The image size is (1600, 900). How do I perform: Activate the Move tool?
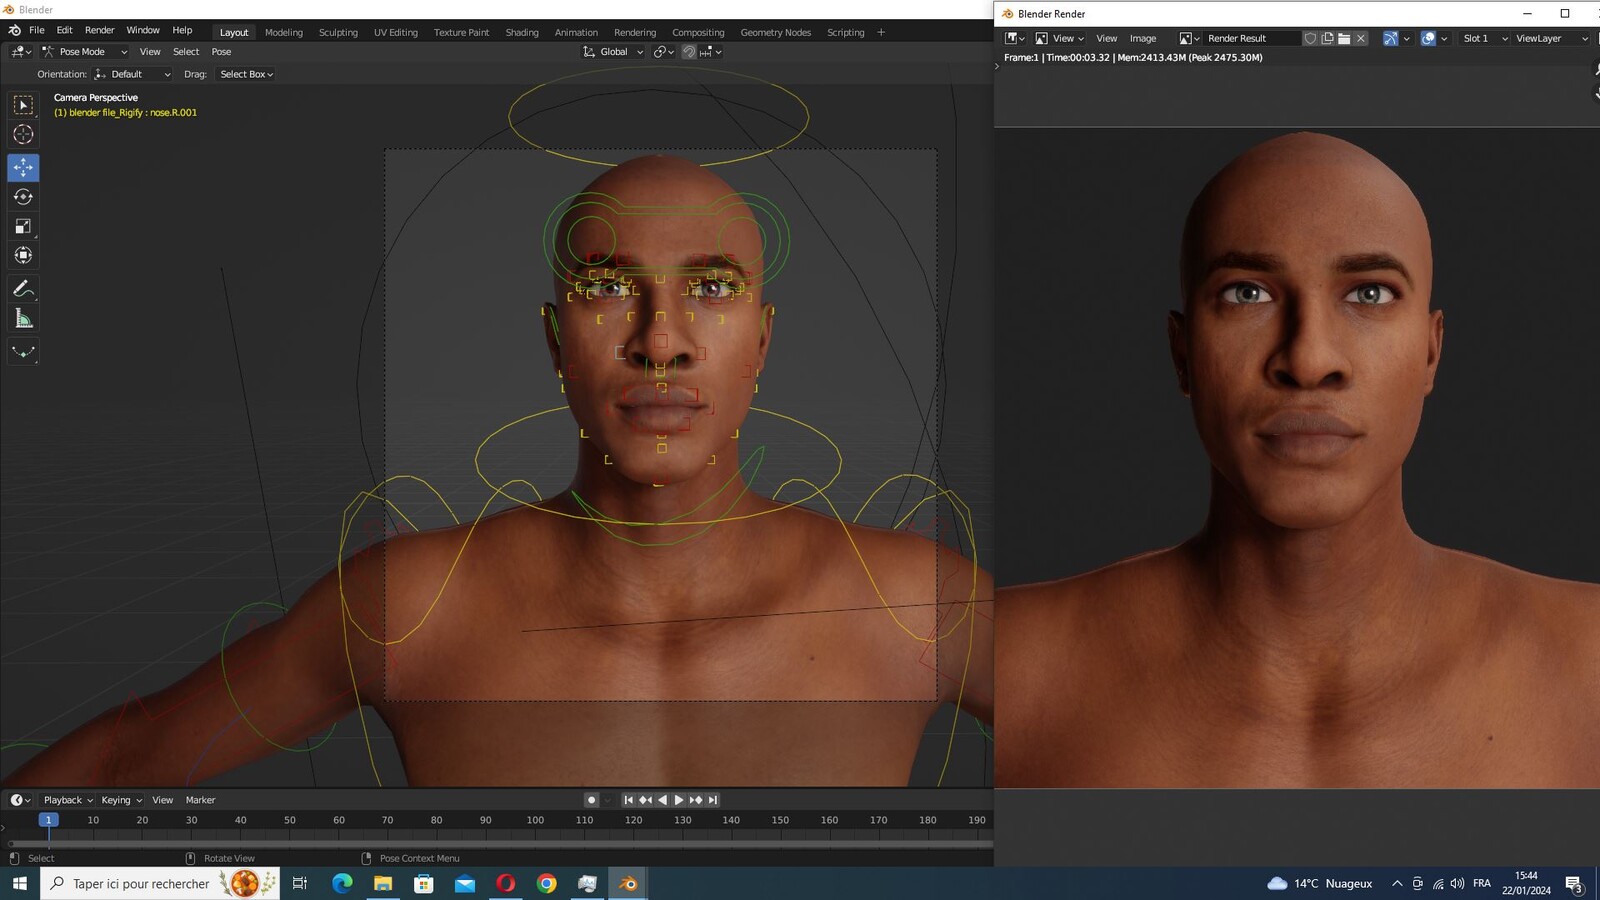pos(23,167)
